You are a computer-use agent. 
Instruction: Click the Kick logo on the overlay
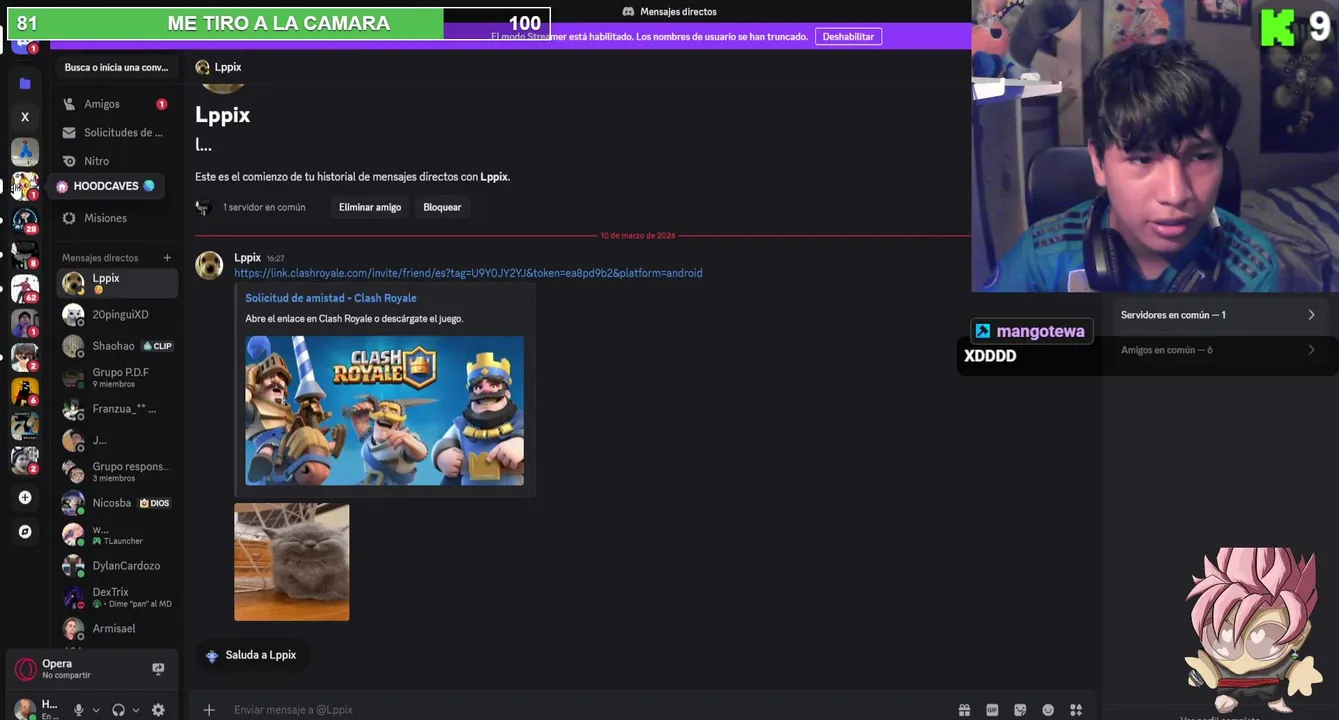[1277, 27]
